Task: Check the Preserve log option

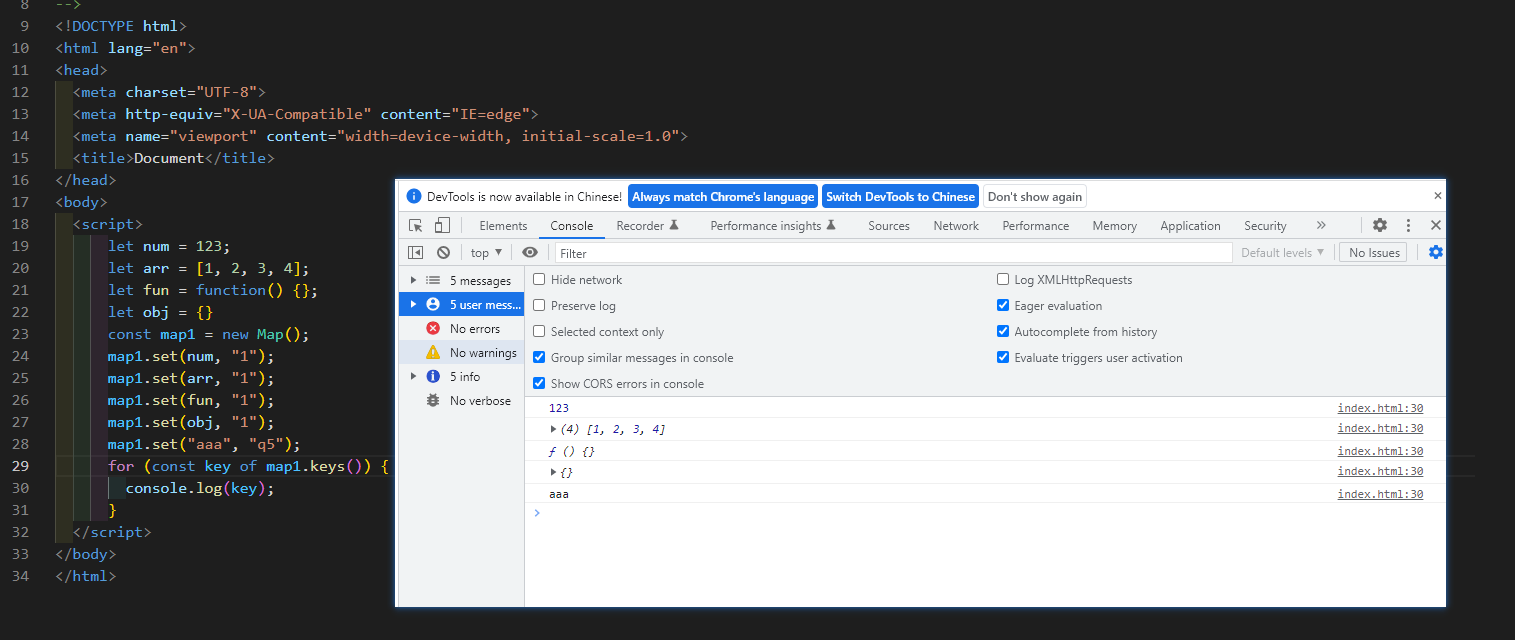Action: 540,306
